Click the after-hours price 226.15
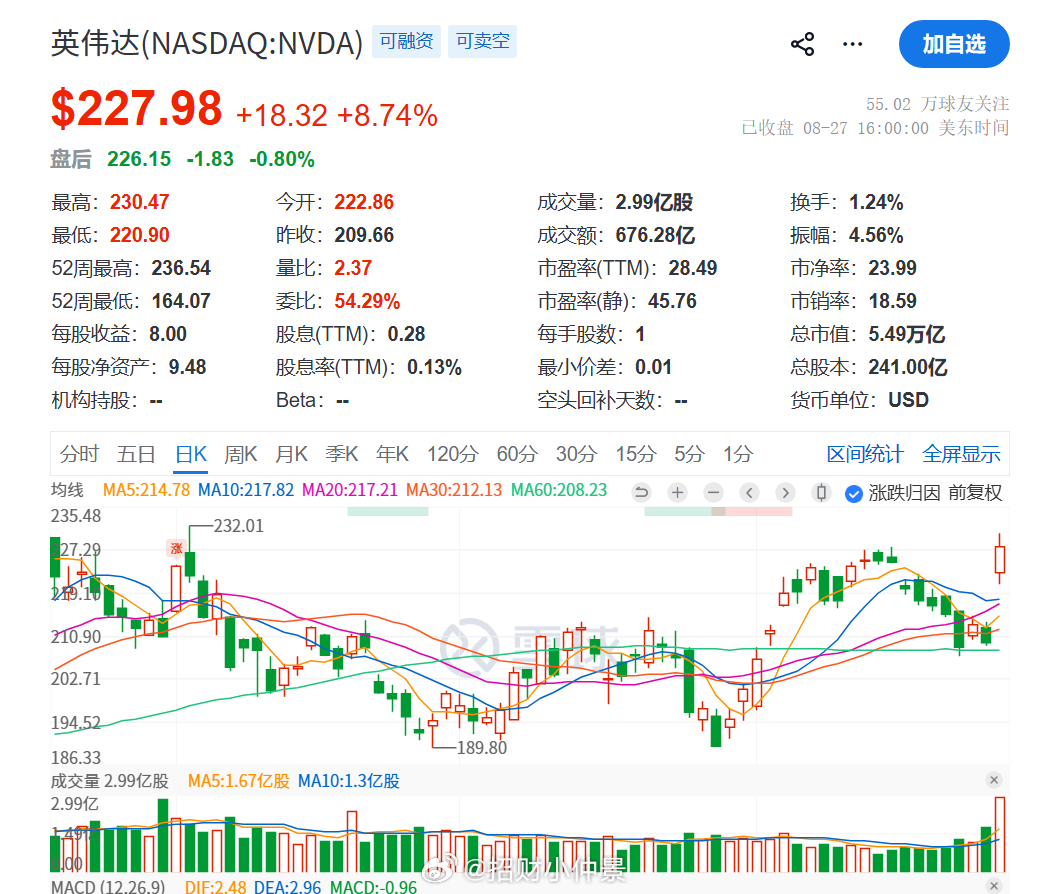 tap(139, 159)
